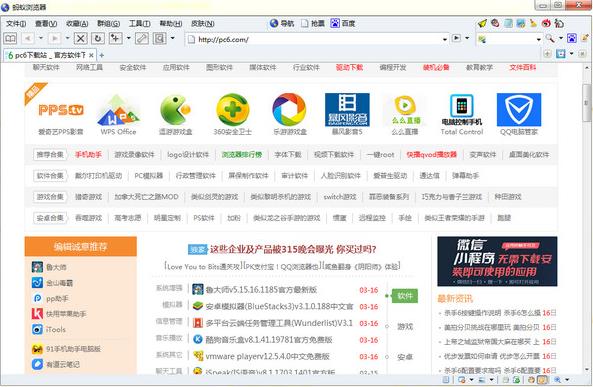Open the 百度 paw bookmark shortcut
Image resolution: width=593 pixels, height=387 pixels.
[x=343, y=23]
